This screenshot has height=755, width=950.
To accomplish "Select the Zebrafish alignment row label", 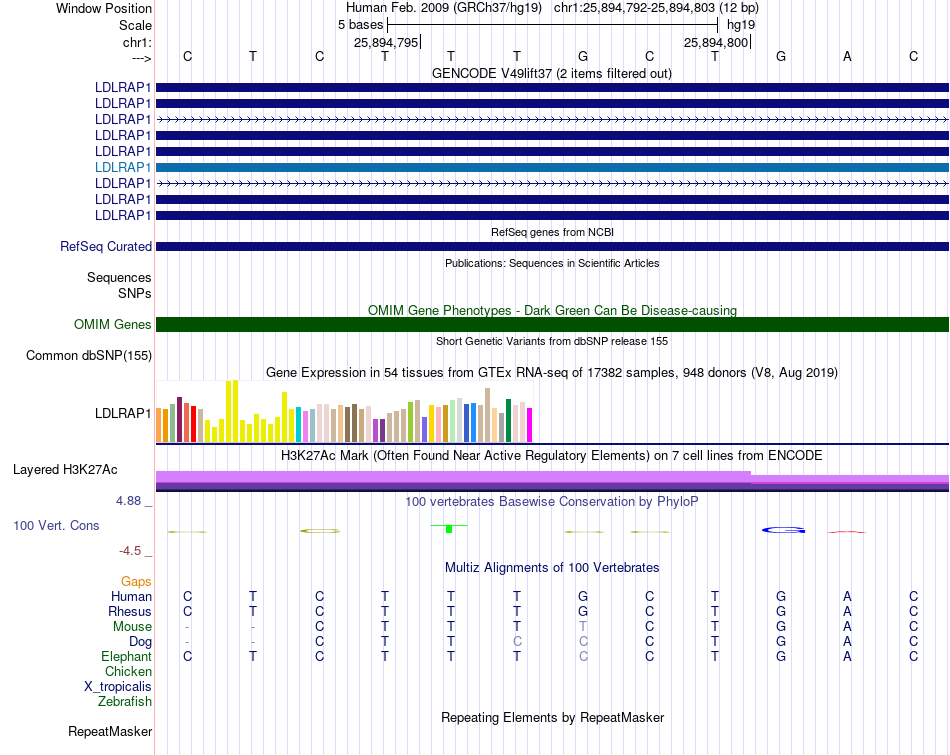I will click(125, 702).
